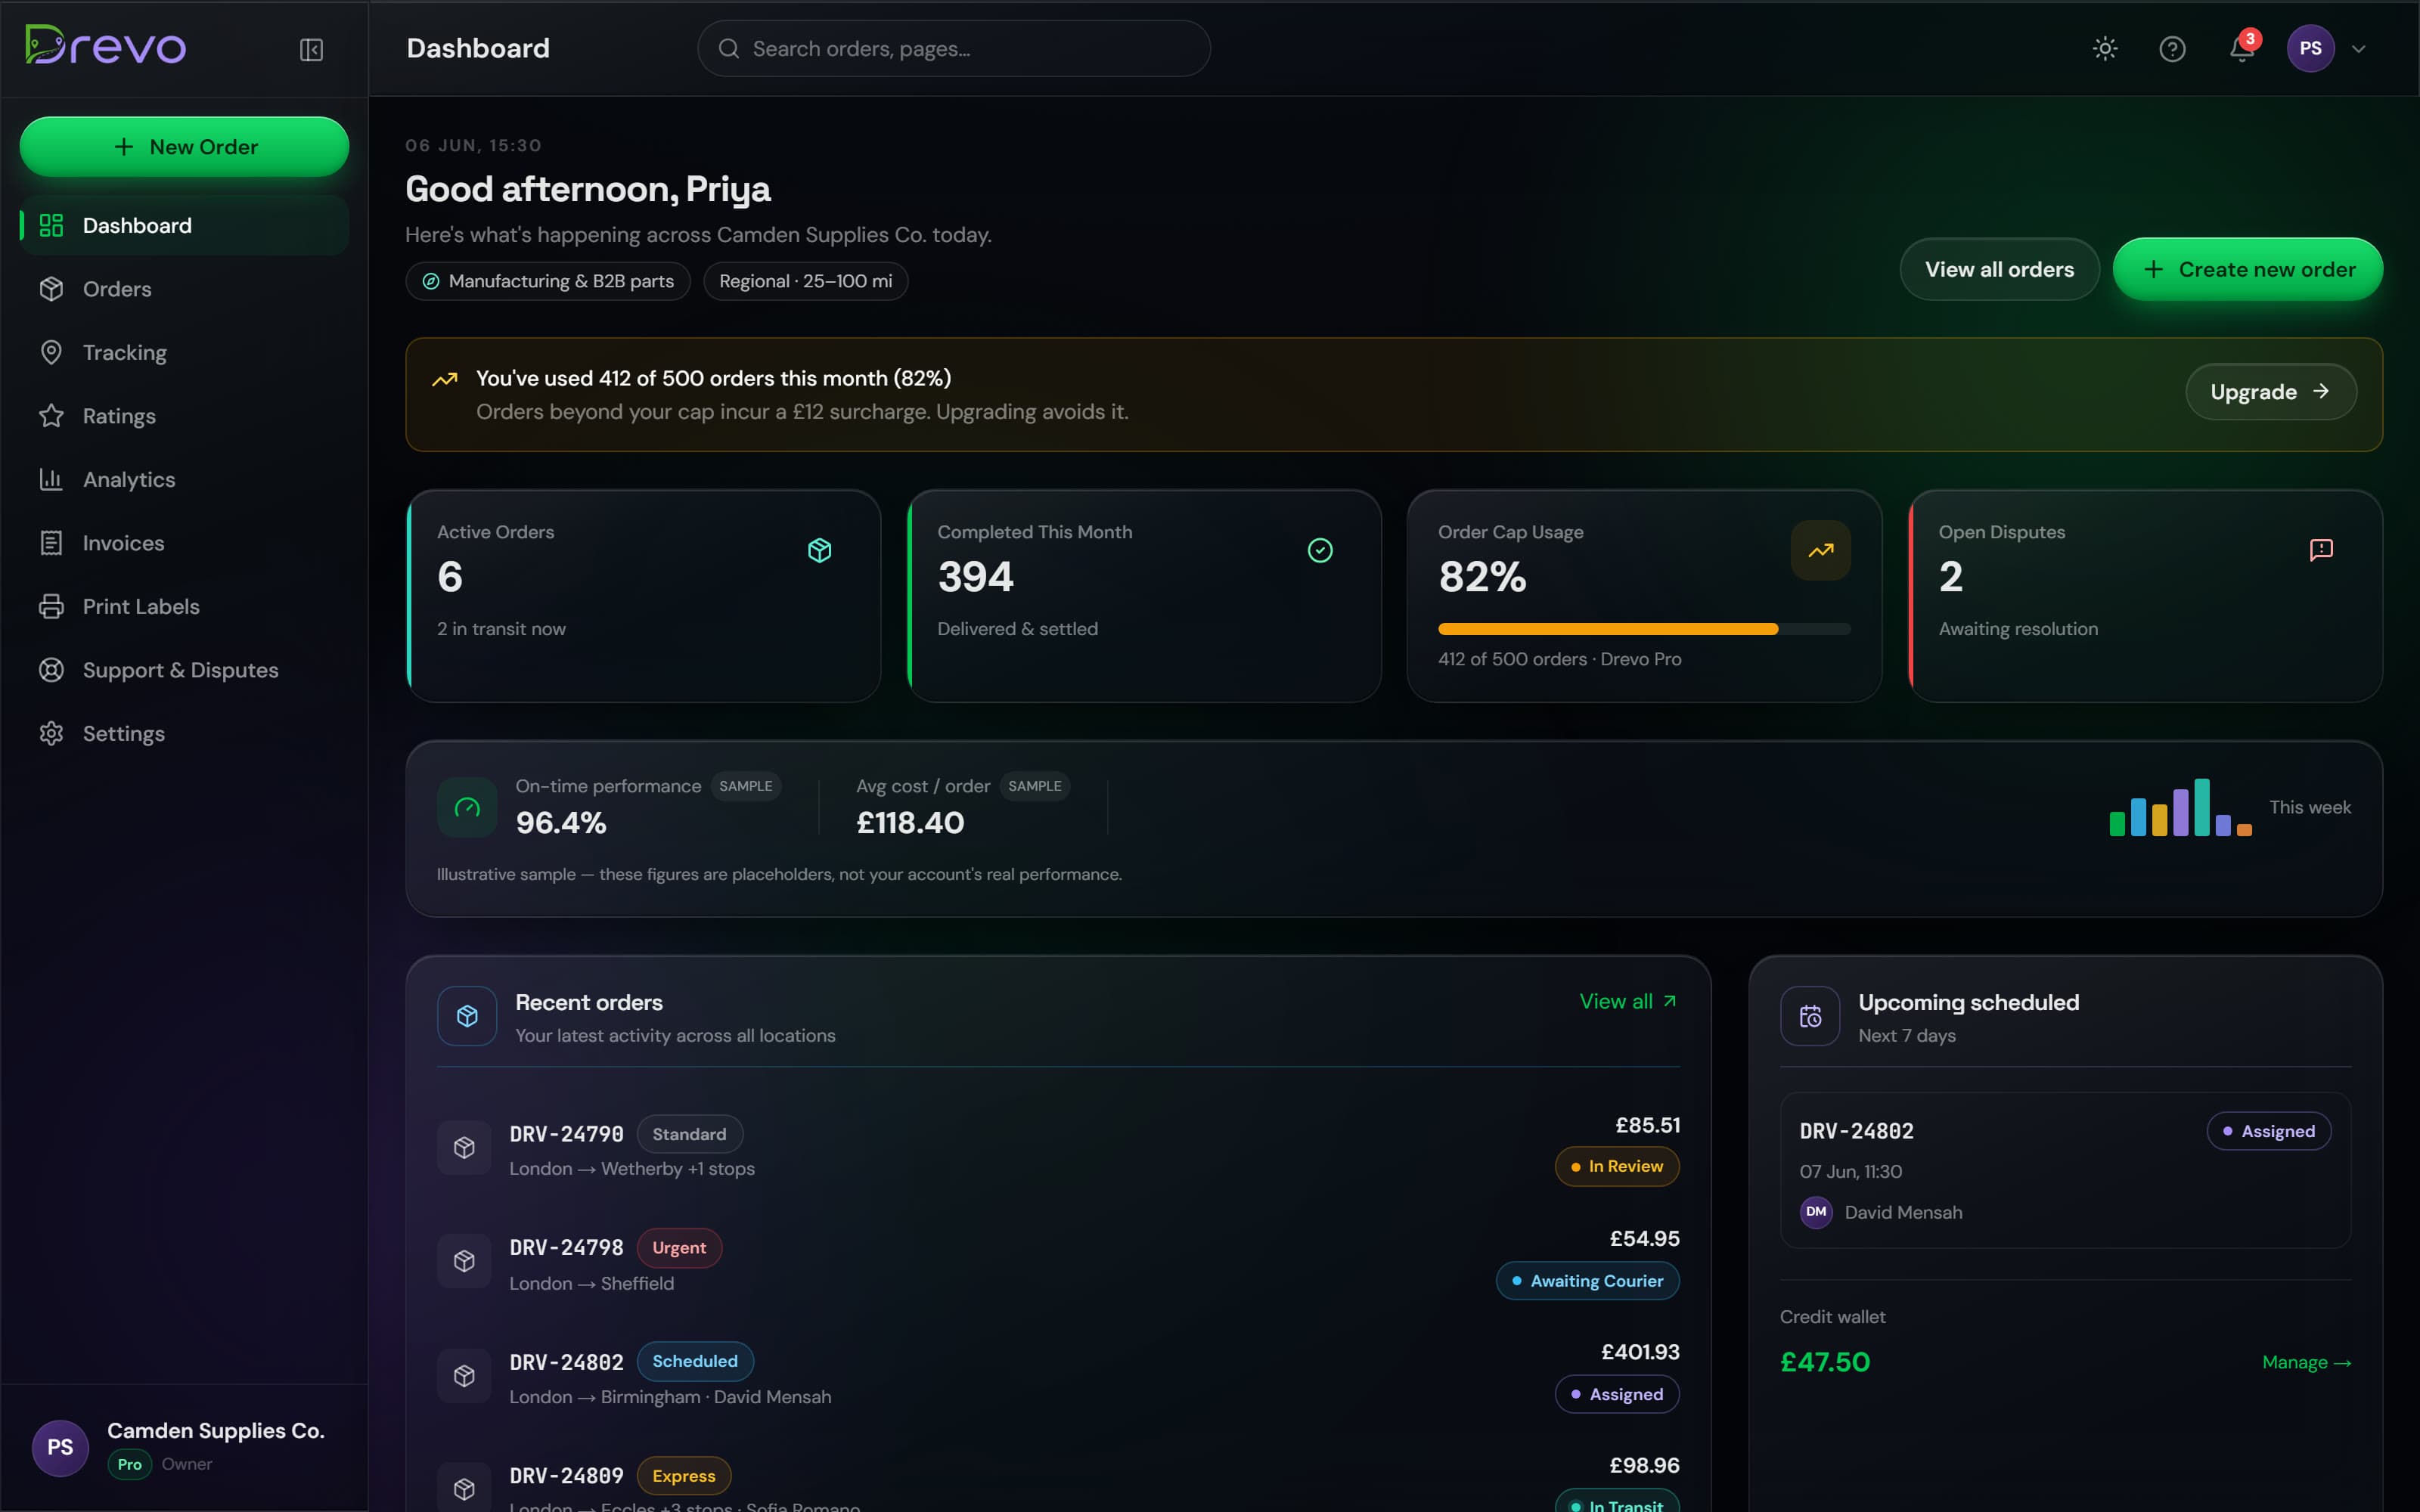The height and width of the screenshot is (1512, 2420).
Task: Open Support & Disputes in sidebar
Action: 184,670
